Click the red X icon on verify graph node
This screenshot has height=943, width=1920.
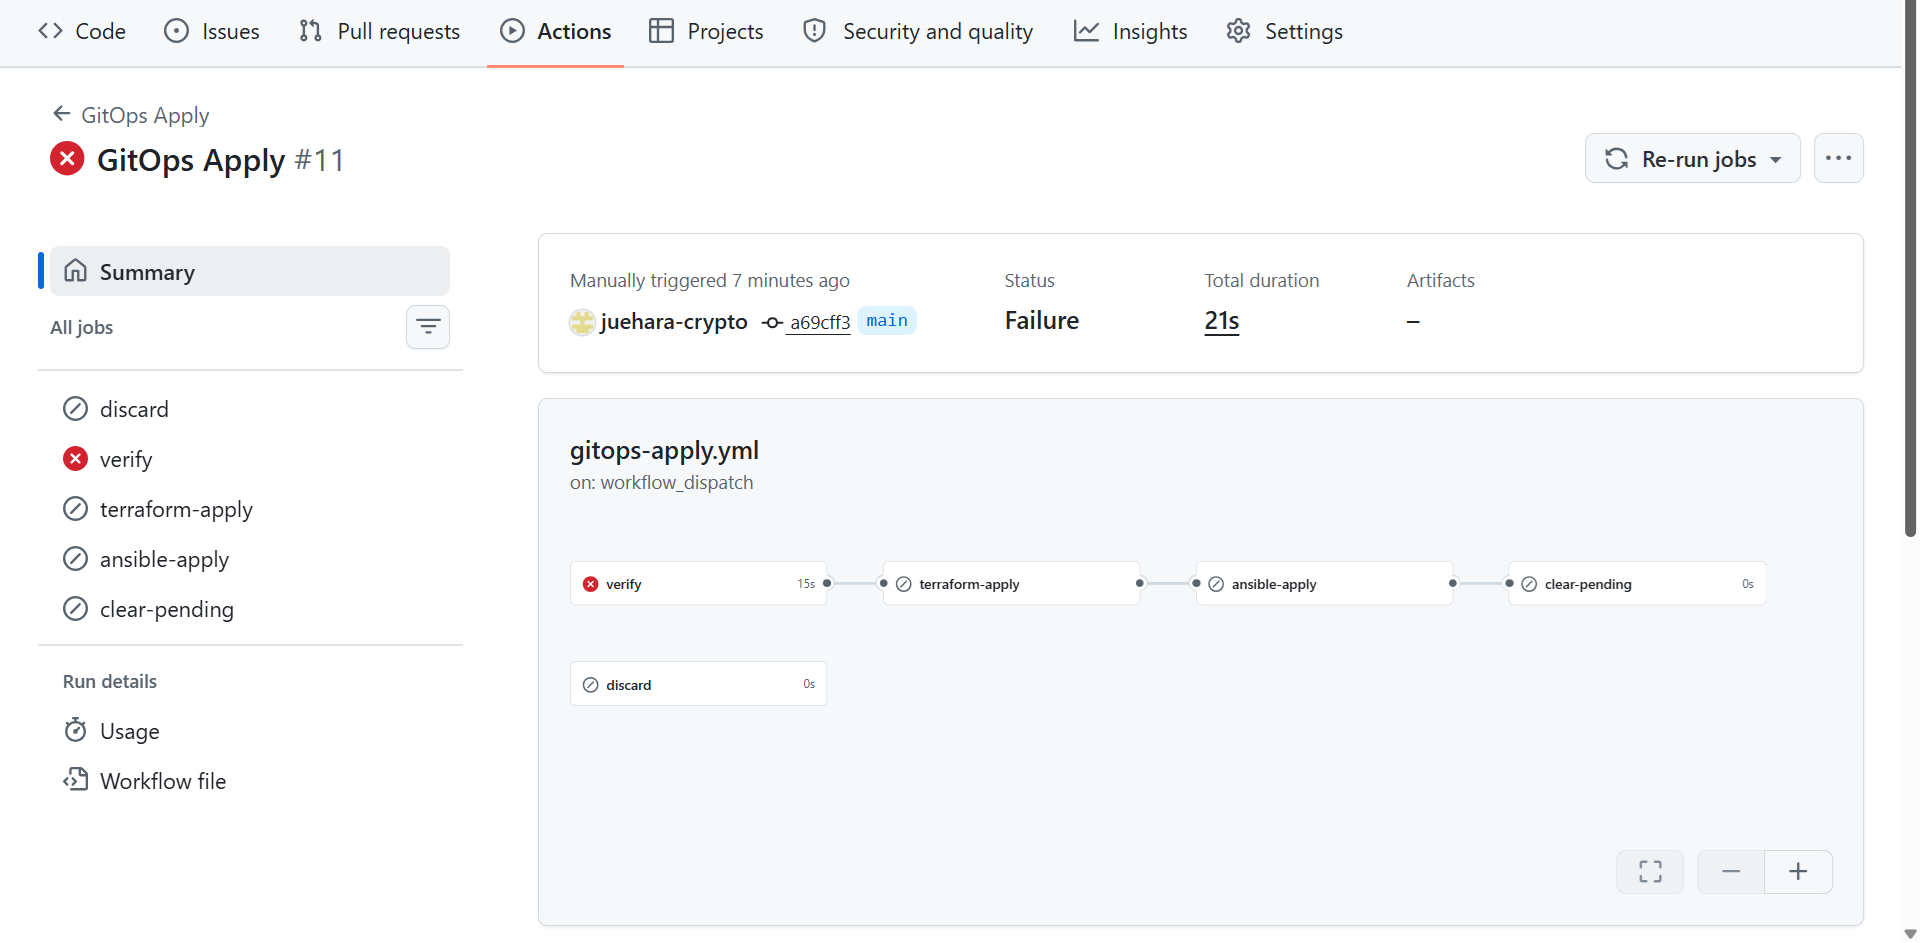tap(591, 584)
